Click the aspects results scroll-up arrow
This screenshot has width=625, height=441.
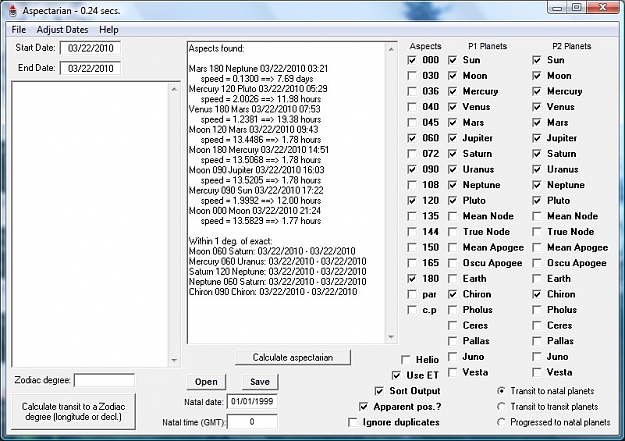tap(391, 49)
